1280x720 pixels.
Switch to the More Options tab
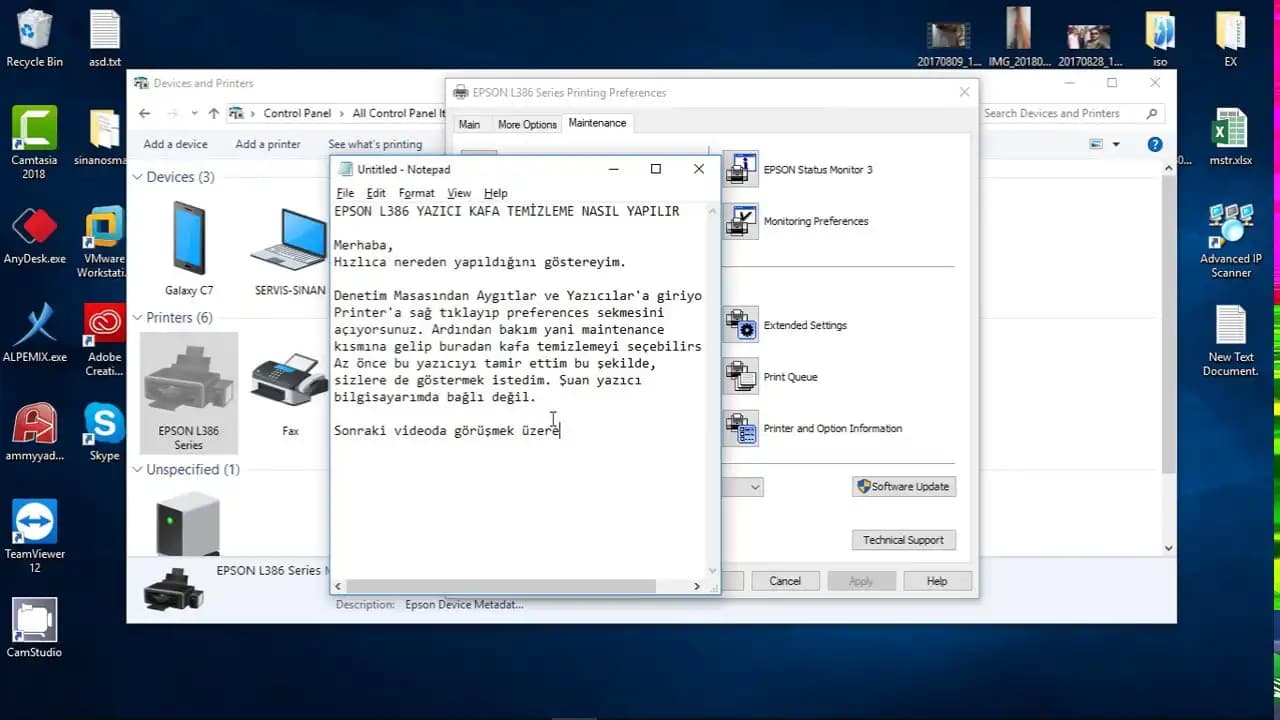tap(527, 124)
